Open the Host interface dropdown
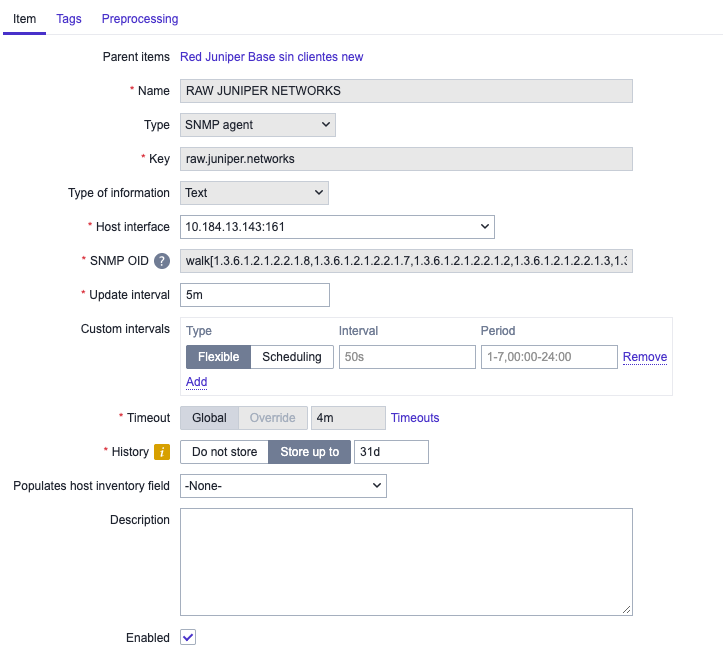The height and width of the screenshot is (650, 723). pyautogui.click(x=338, y=227)
